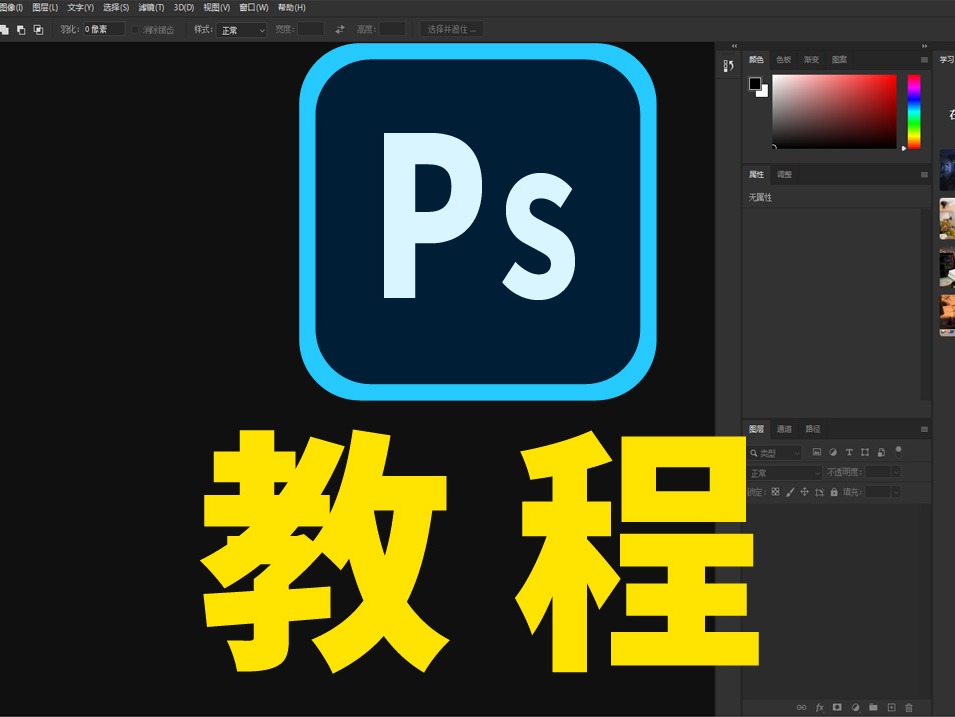Image resolution: width=955 pixels, height=717 pixels.
Task: Toggle lock transparent pixels
Action: coord(778,492)
